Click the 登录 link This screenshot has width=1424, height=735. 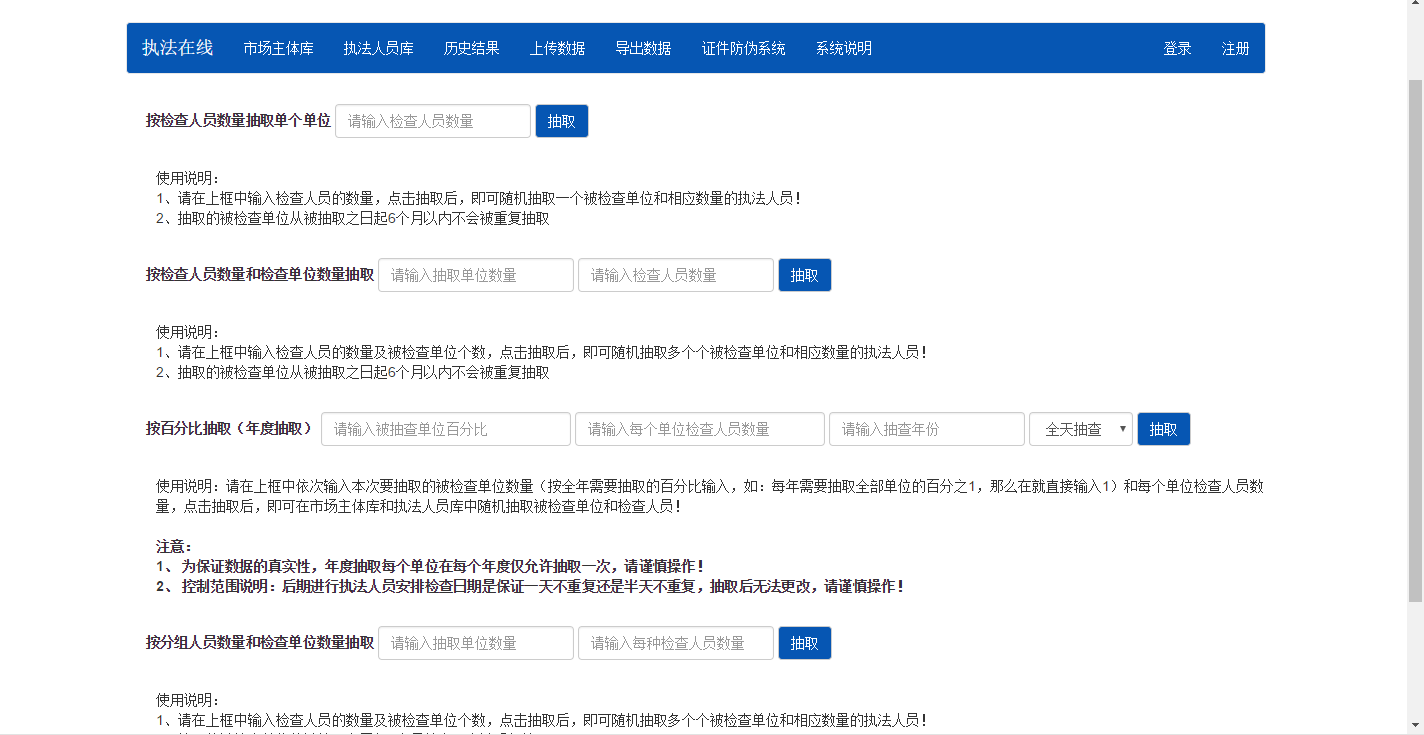1177,47
